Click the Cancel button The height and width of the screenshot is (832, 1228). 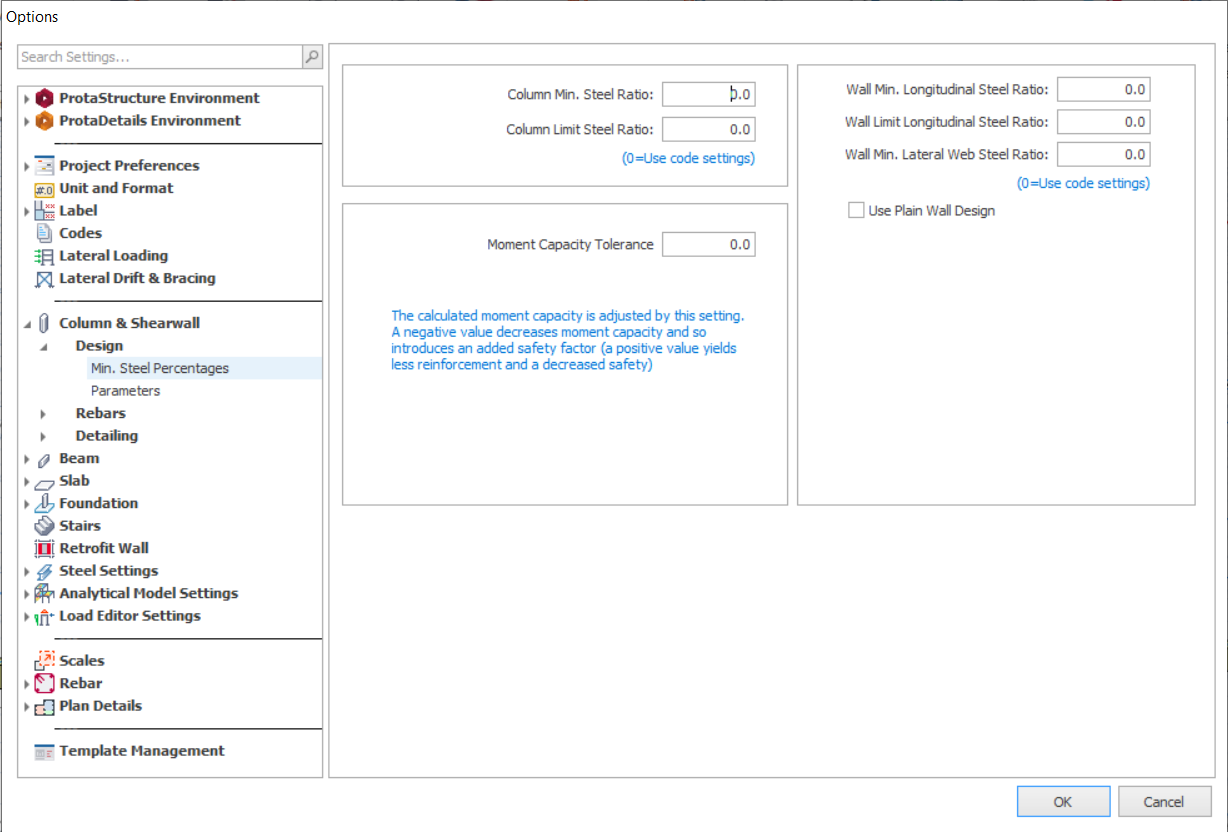[x=1164, y=801]
